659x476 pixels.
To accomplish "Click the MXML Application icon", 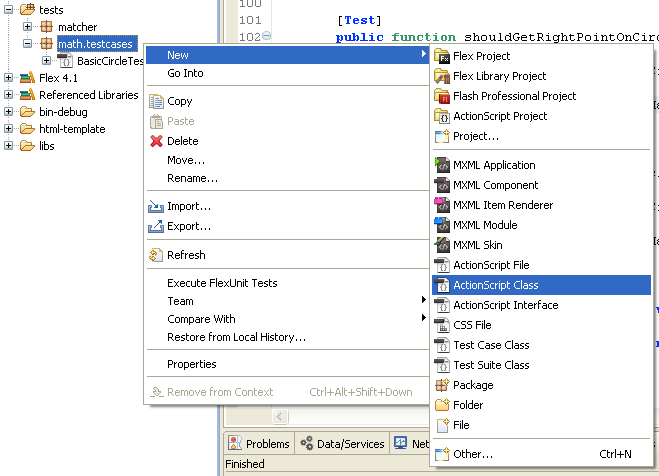I will pyautogui.click(x=443, y=165).
